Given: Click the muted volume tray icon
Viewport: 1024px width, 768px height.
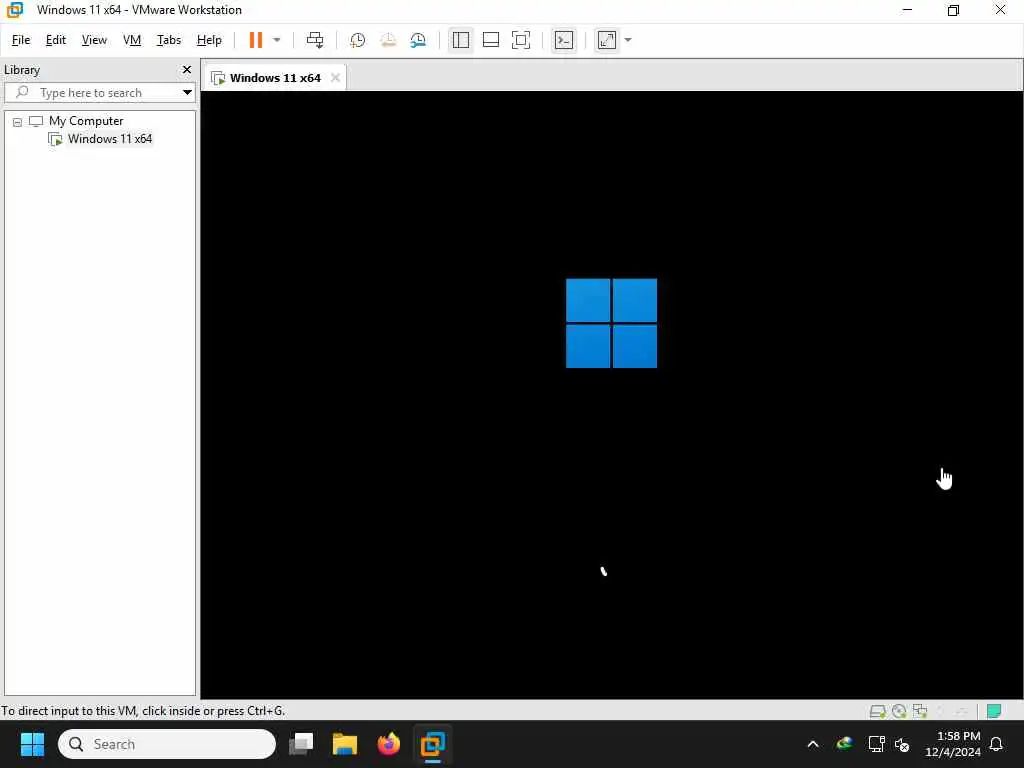Looking at the screenshot, I should pyautogui.click(x=903, y=744).
